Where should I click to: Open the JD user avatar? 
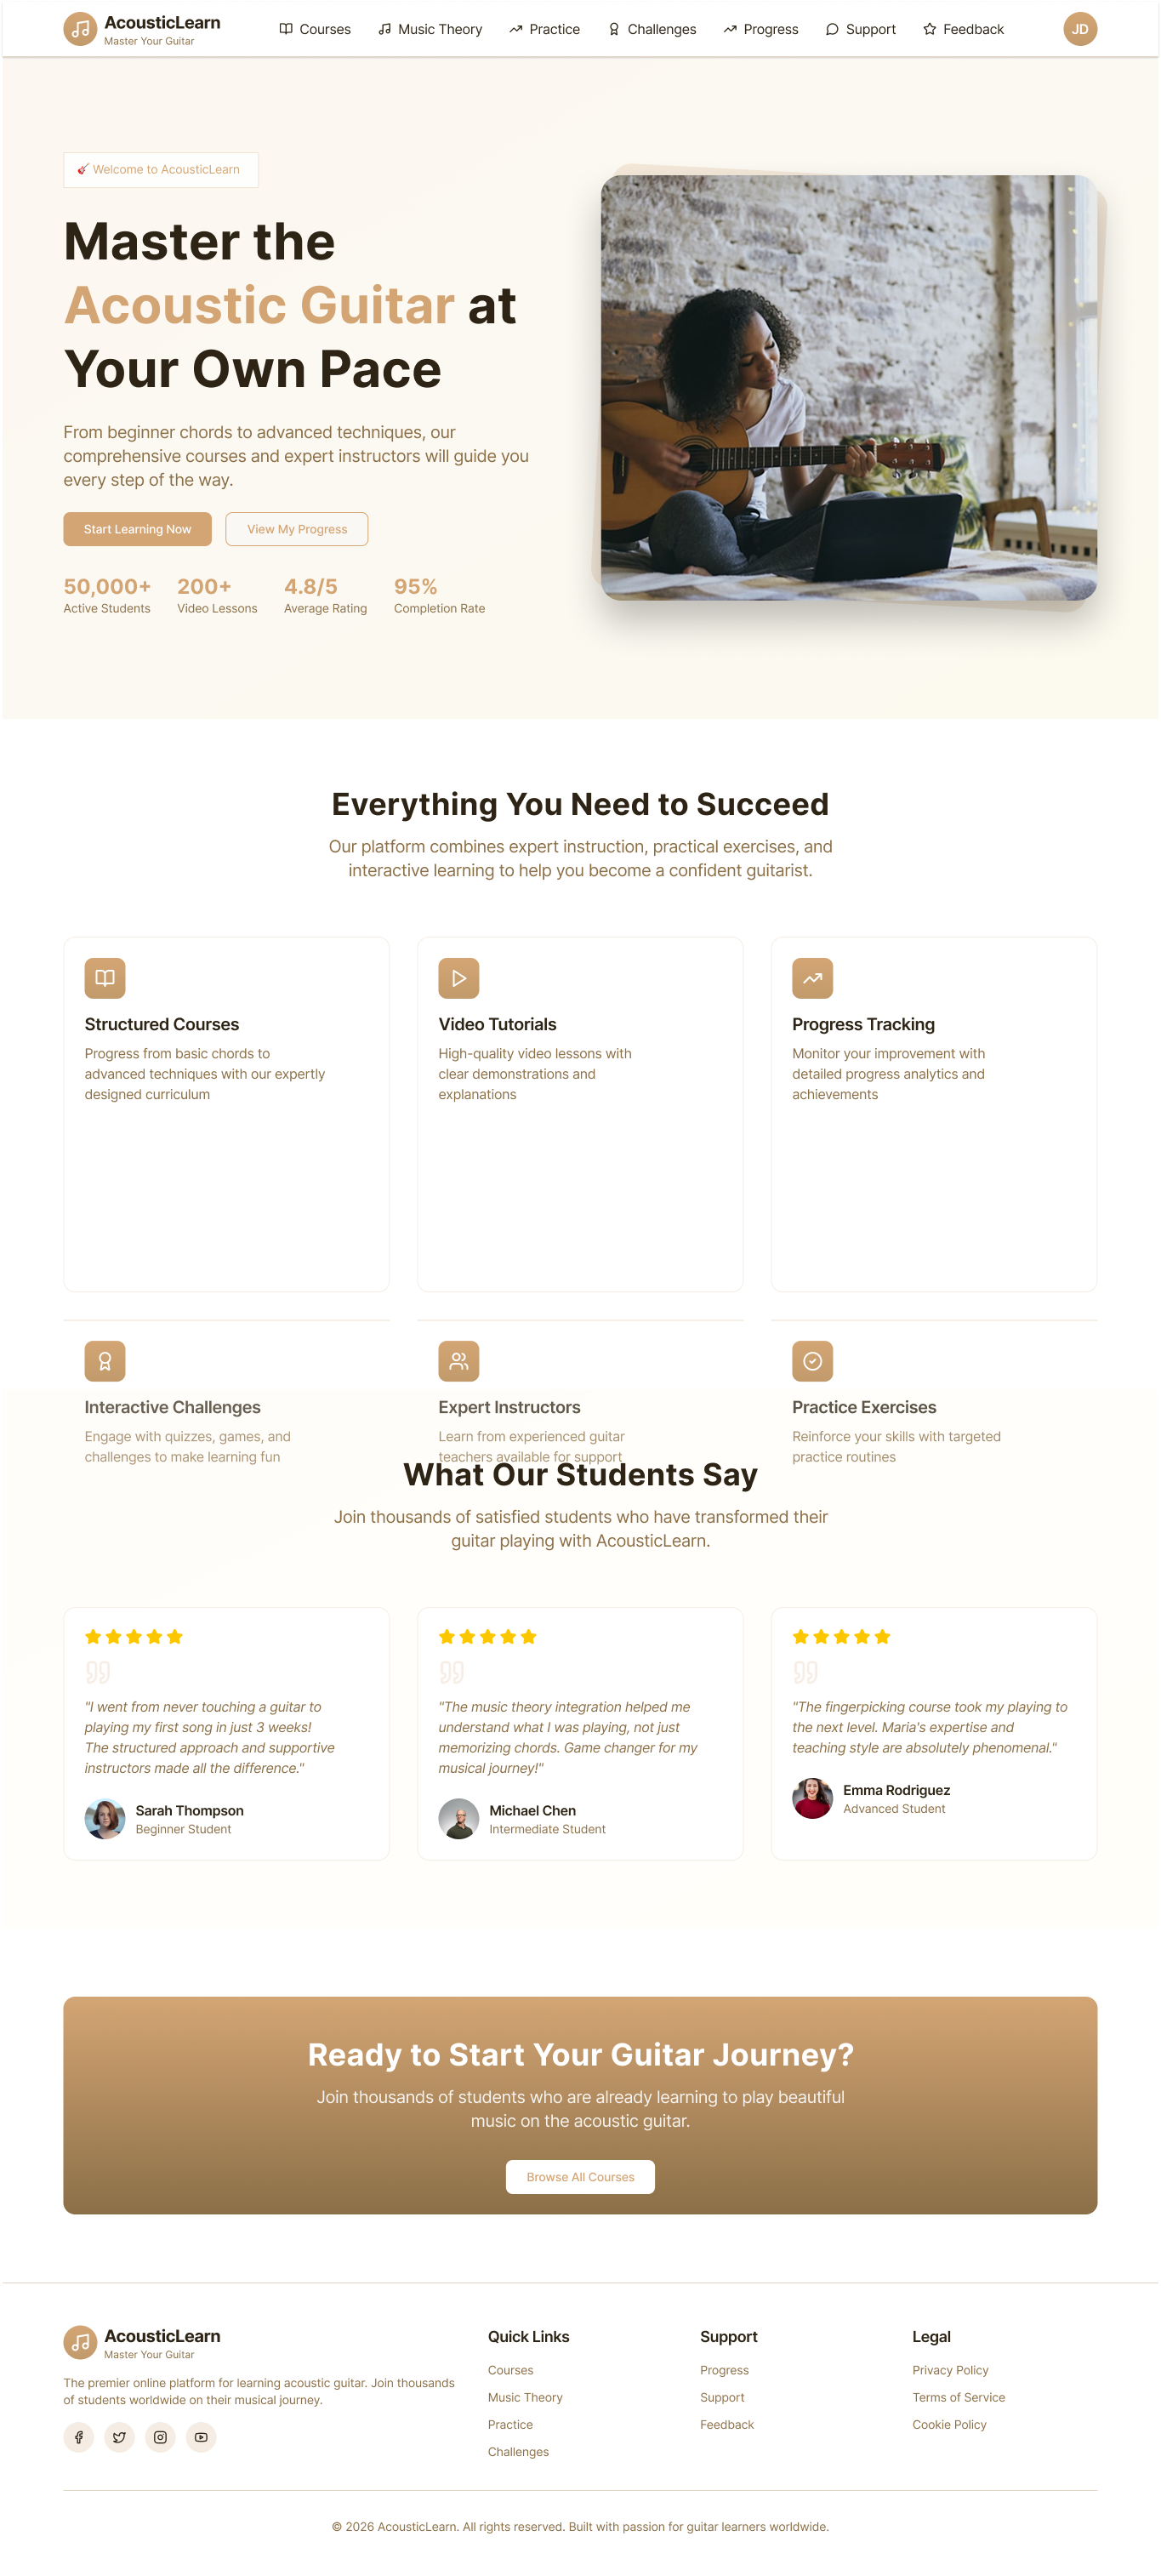point(1079,29)
